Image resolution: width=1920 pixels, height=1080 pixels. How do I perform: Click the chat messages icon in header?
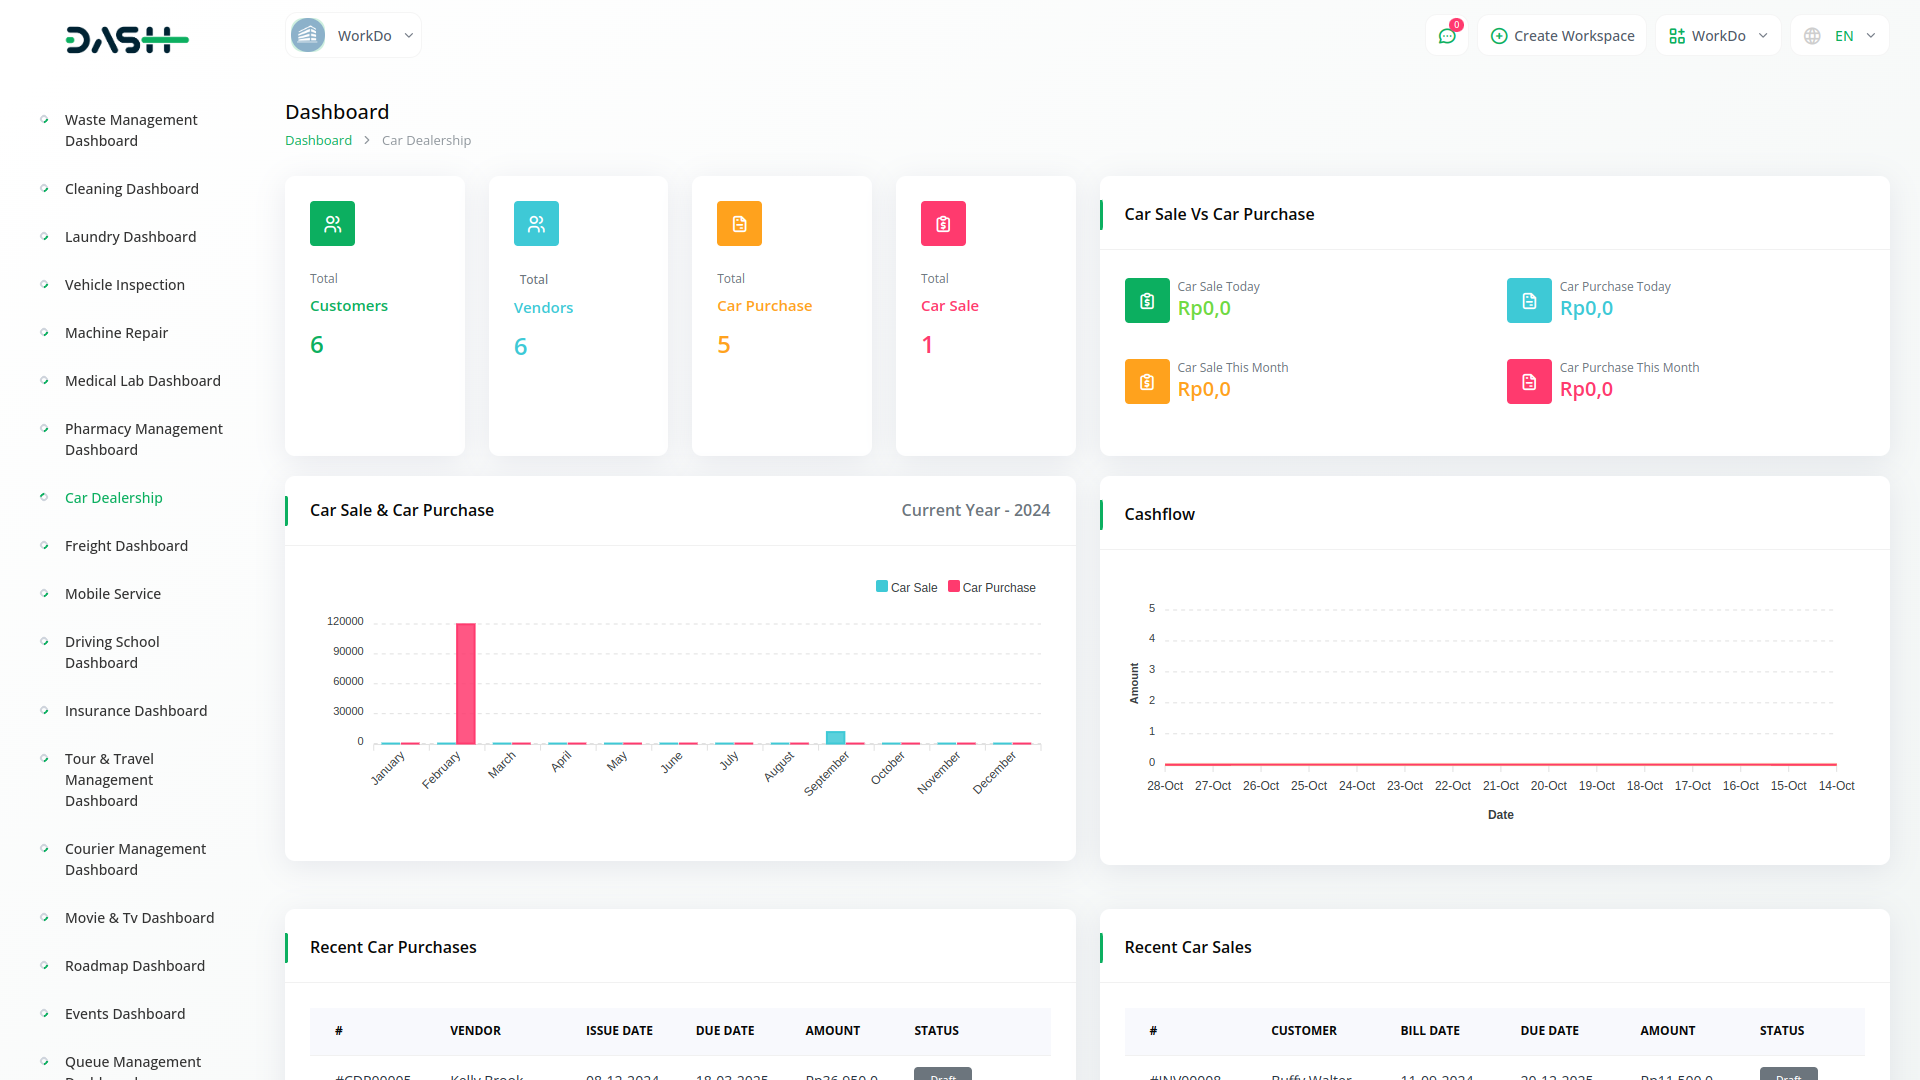tap(1447, 36)
